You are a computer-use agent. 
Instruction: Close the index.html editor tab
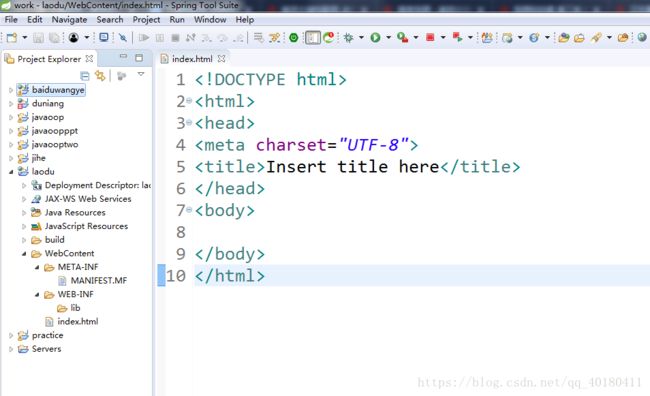(x=222, y=59)
